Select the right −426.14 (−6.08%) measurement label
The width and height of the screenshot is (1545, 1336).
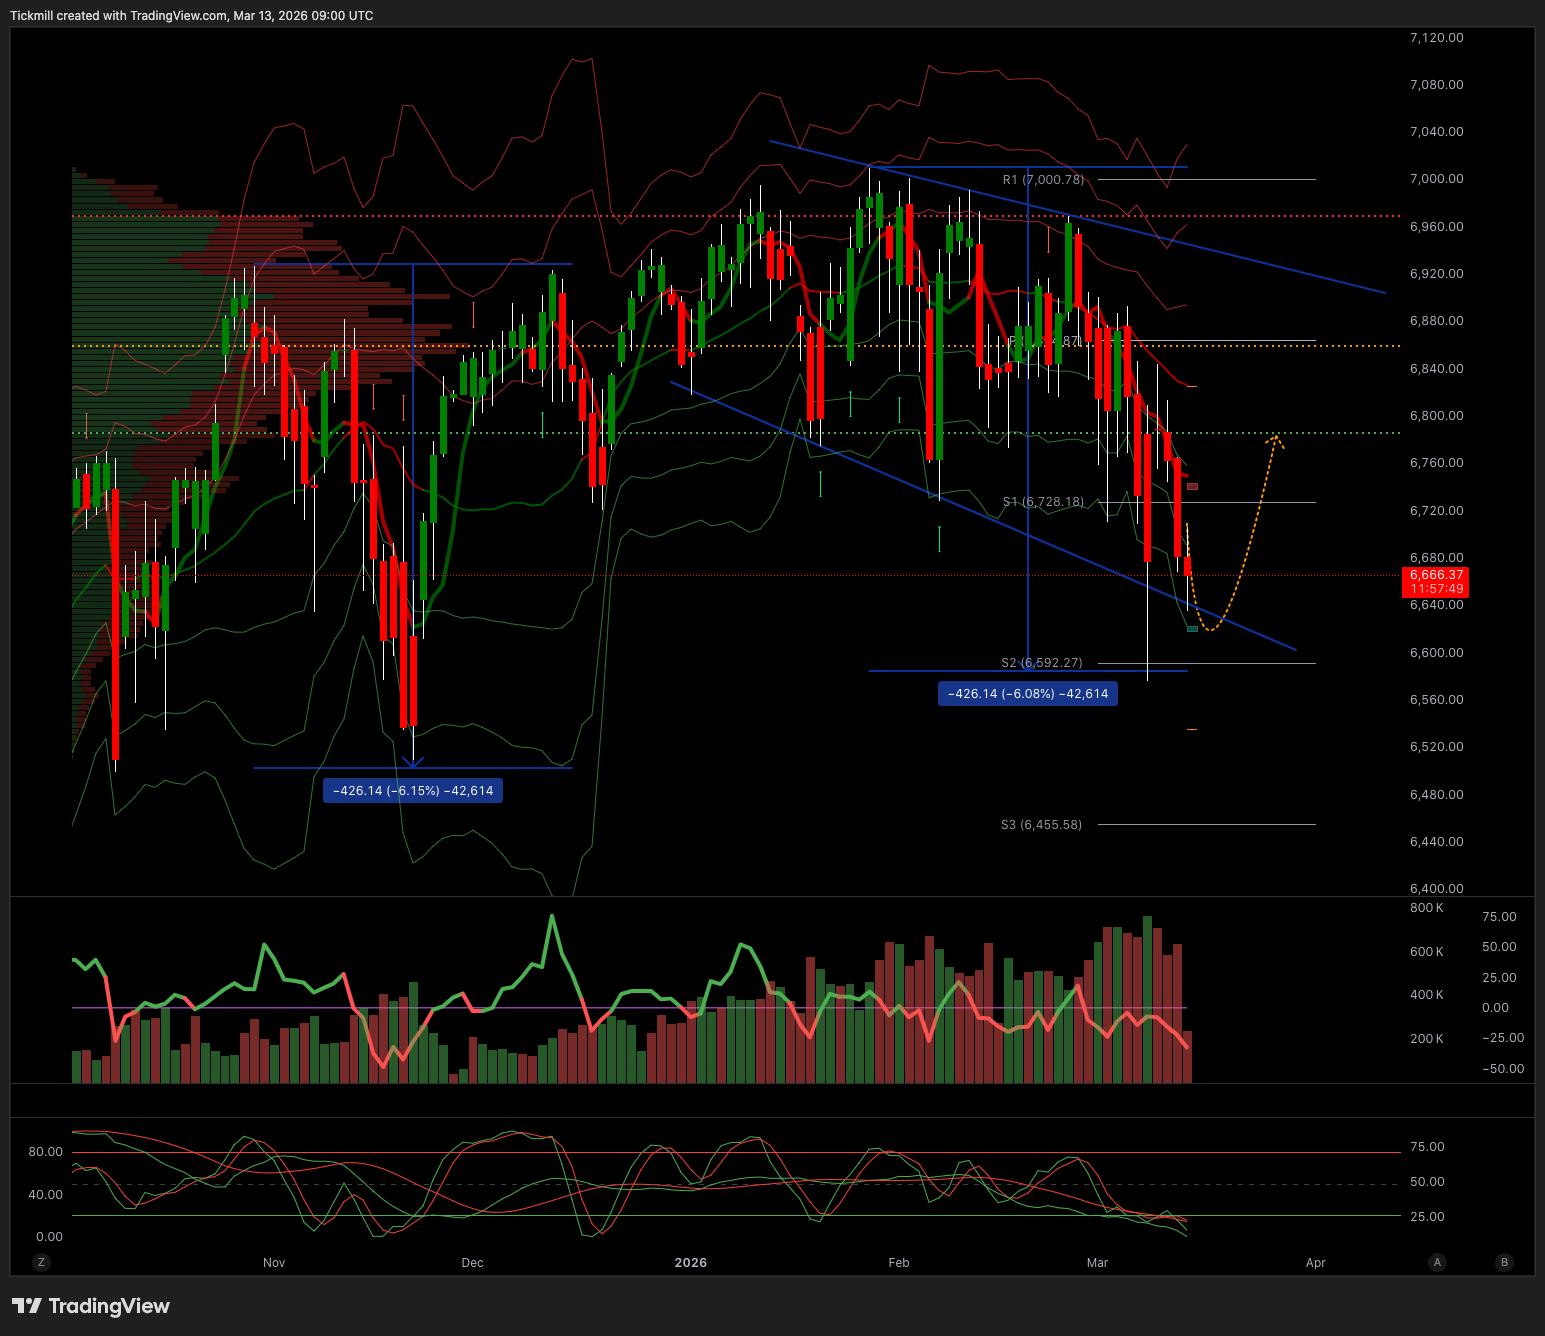pos(1028,694)
